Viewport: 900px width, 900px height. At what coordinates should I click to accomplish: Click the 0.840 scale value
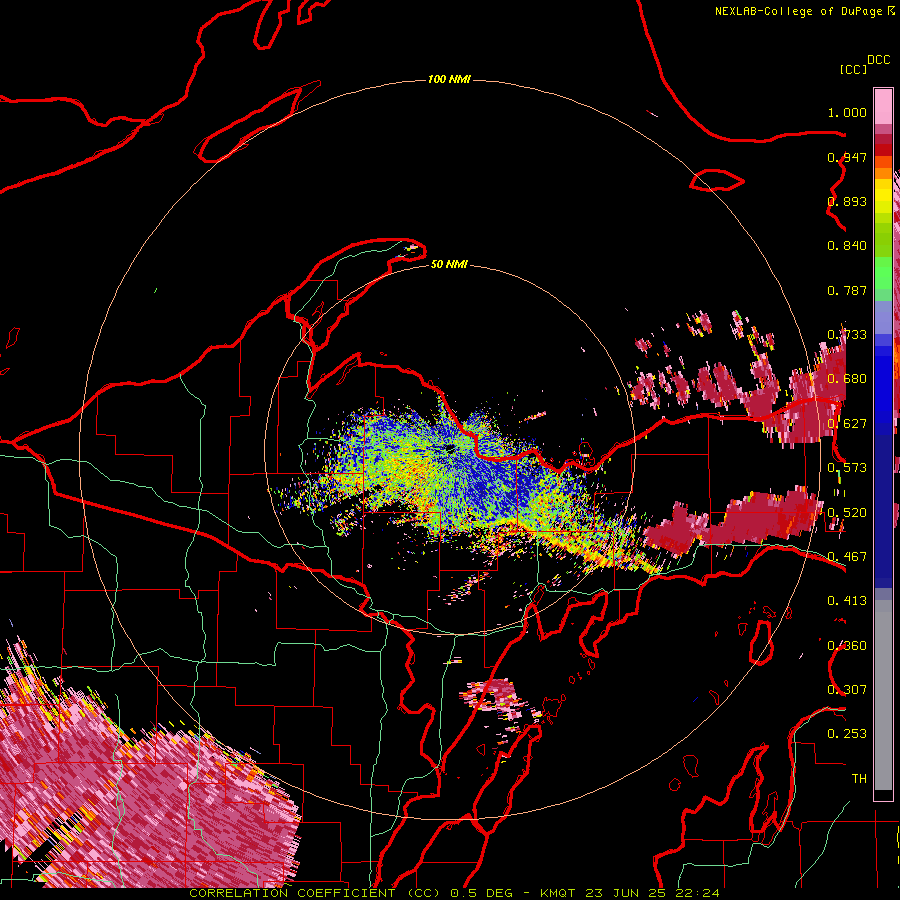click(x=847, y=246)
